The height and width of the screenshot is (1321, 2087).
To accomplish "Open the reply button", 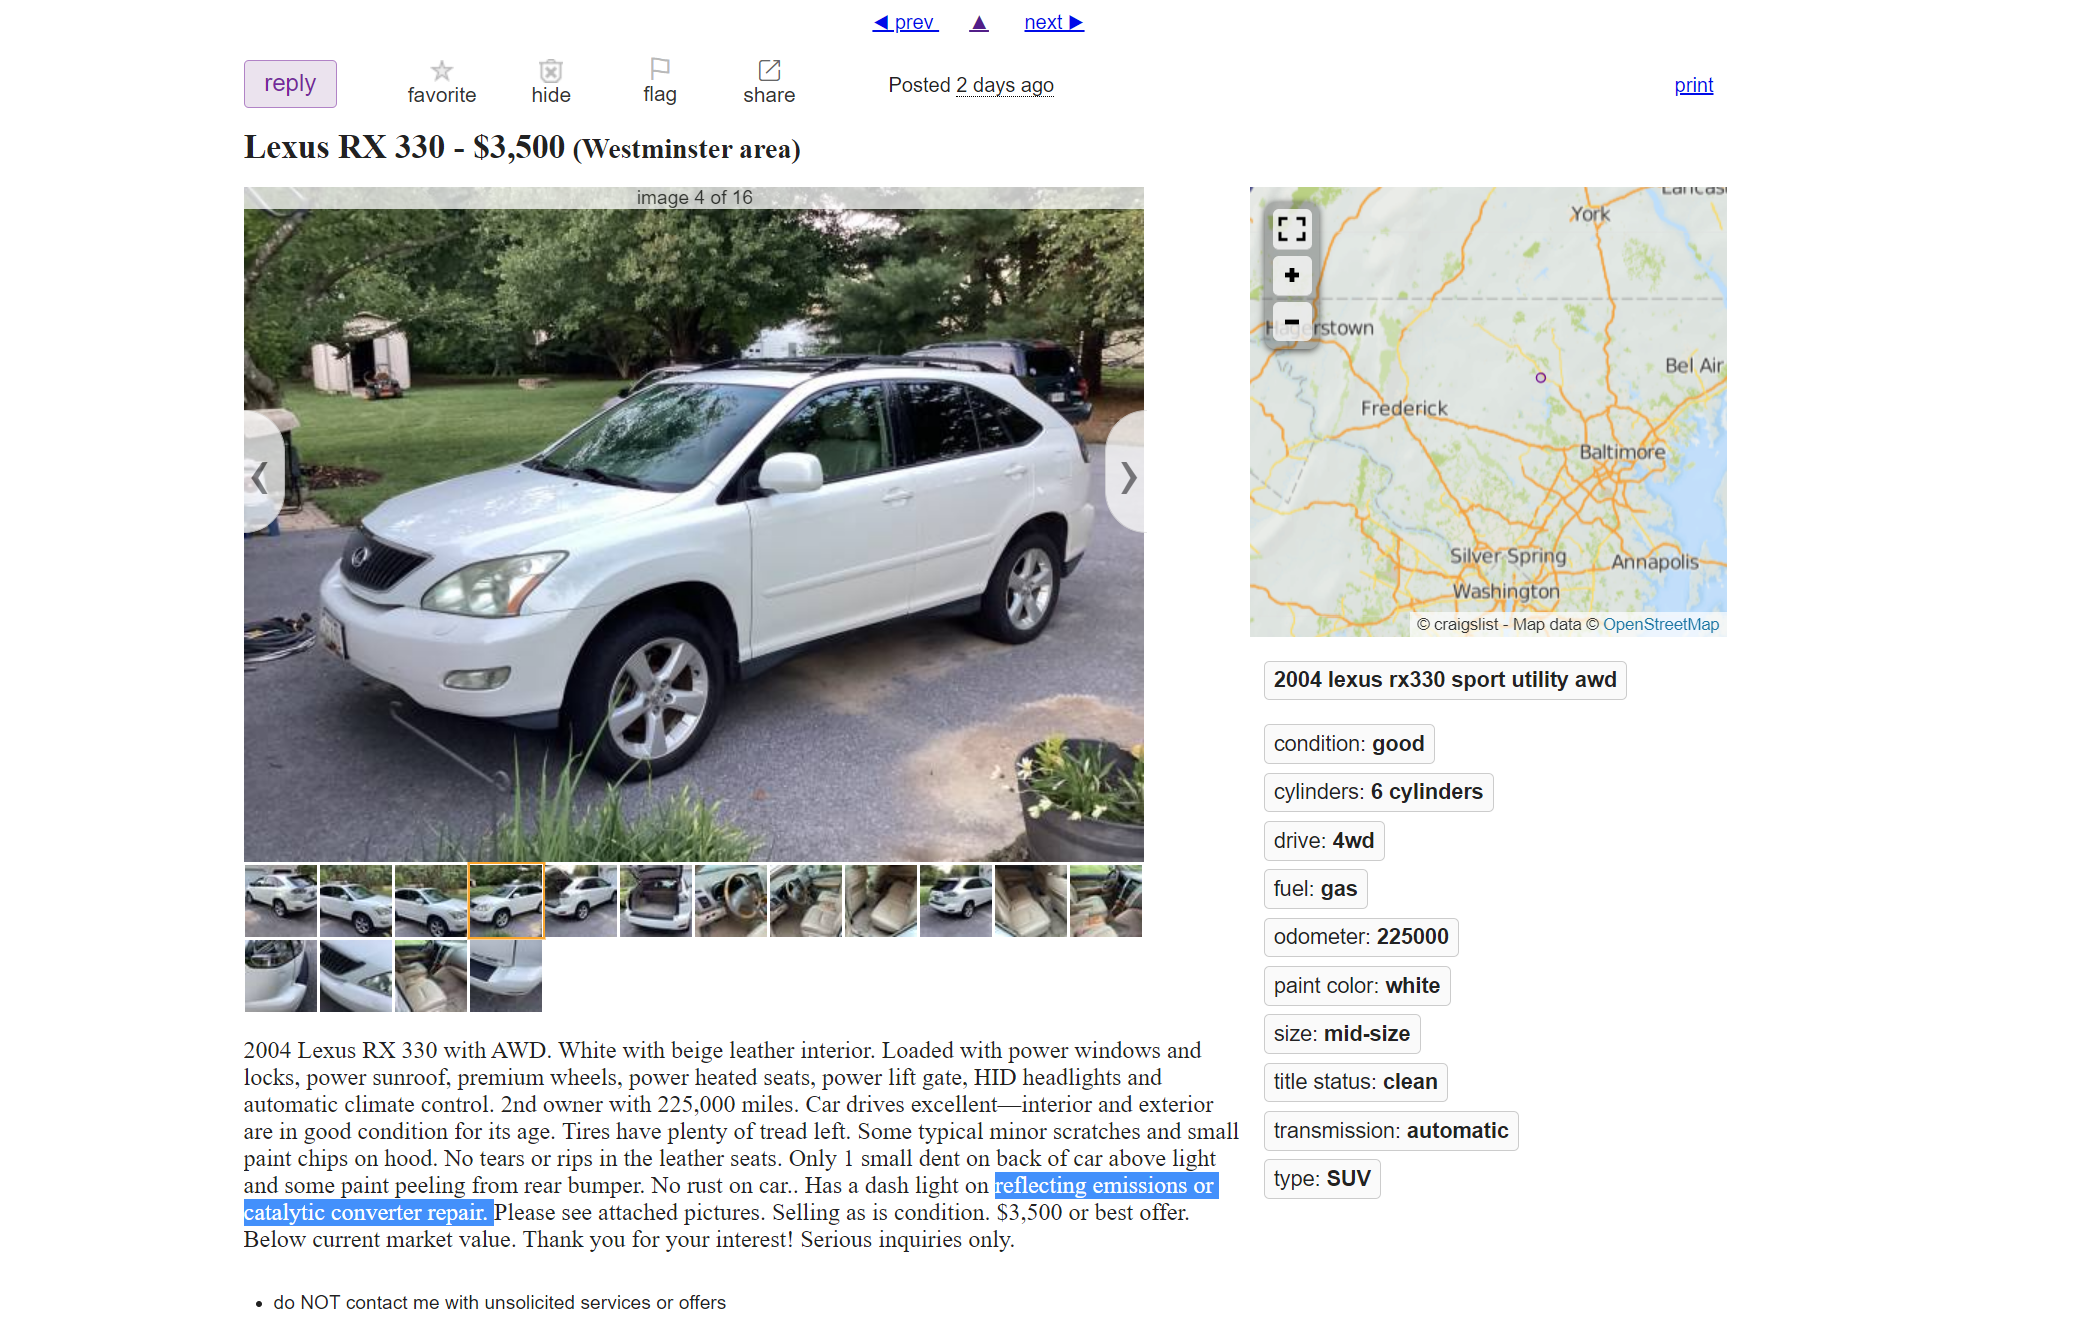I will point(290,84).
